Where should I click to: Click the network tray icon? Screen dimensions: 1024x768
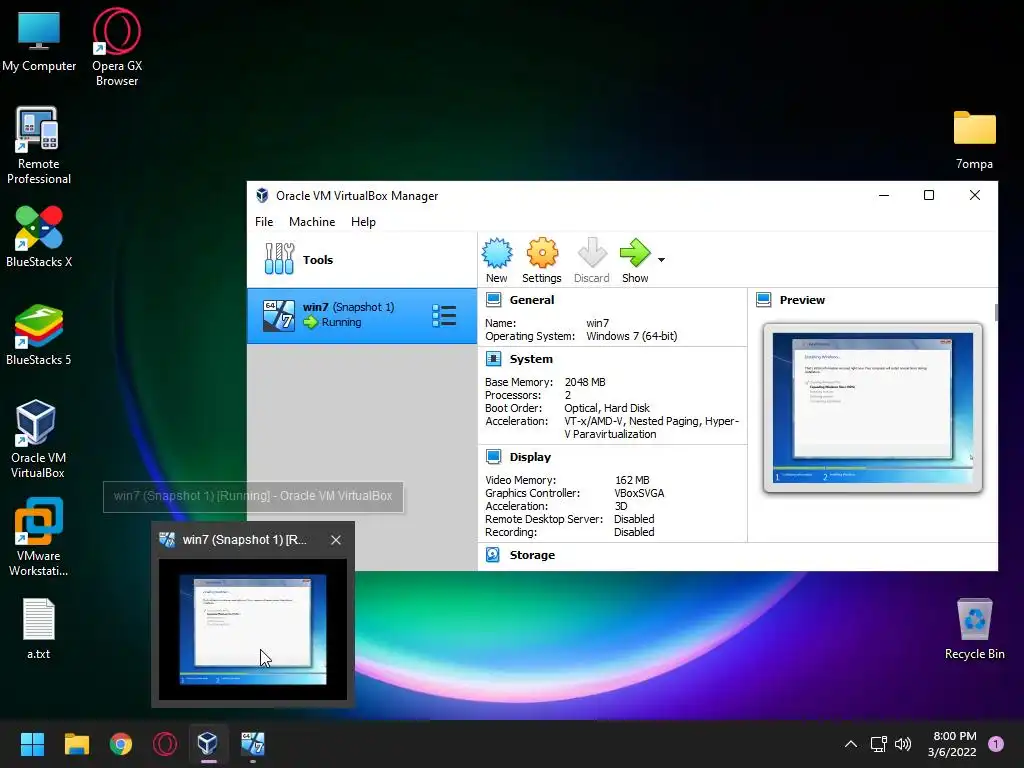(x=878, y=744)
